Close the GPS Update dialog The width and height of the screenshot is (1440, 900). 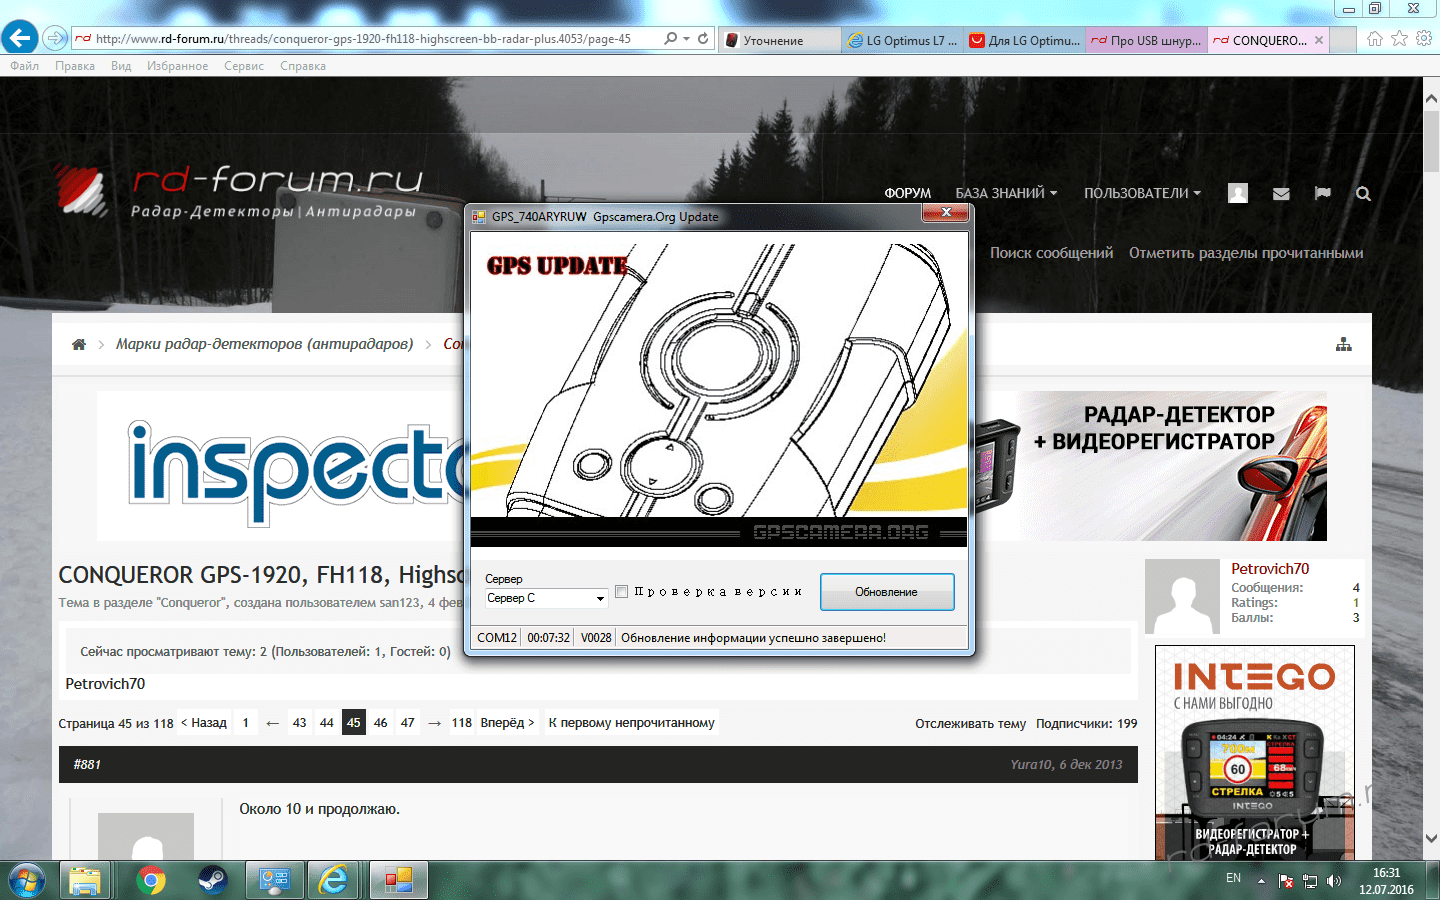tap(945, 212)
